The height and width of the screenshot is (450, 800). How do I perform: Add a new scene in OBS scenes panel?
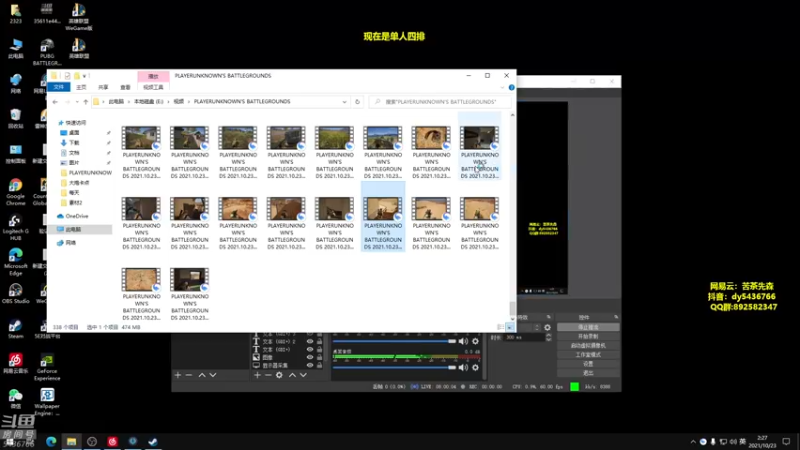click(x=178, y=375)
